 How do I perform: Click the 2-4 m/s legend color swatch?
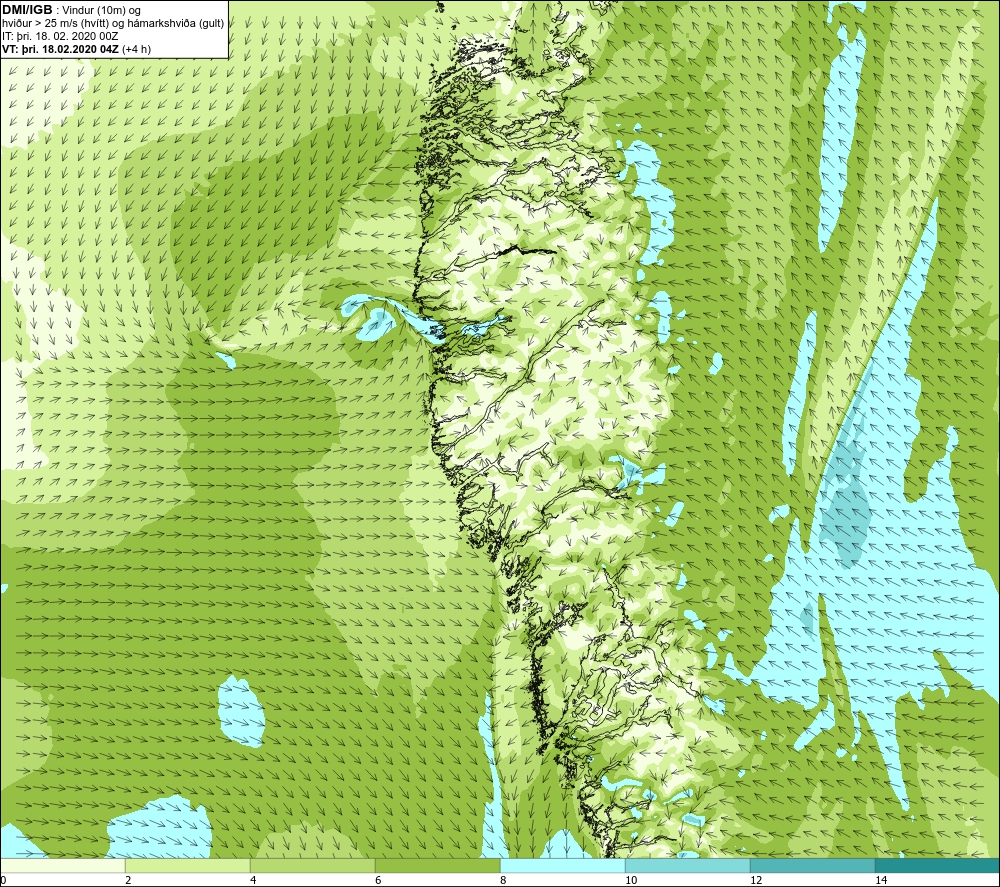tap(188, 865)
